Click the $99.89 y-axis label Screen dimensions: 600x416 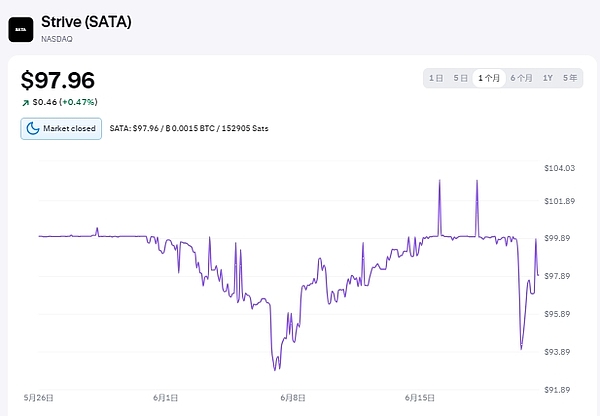(x=557, y=238)
